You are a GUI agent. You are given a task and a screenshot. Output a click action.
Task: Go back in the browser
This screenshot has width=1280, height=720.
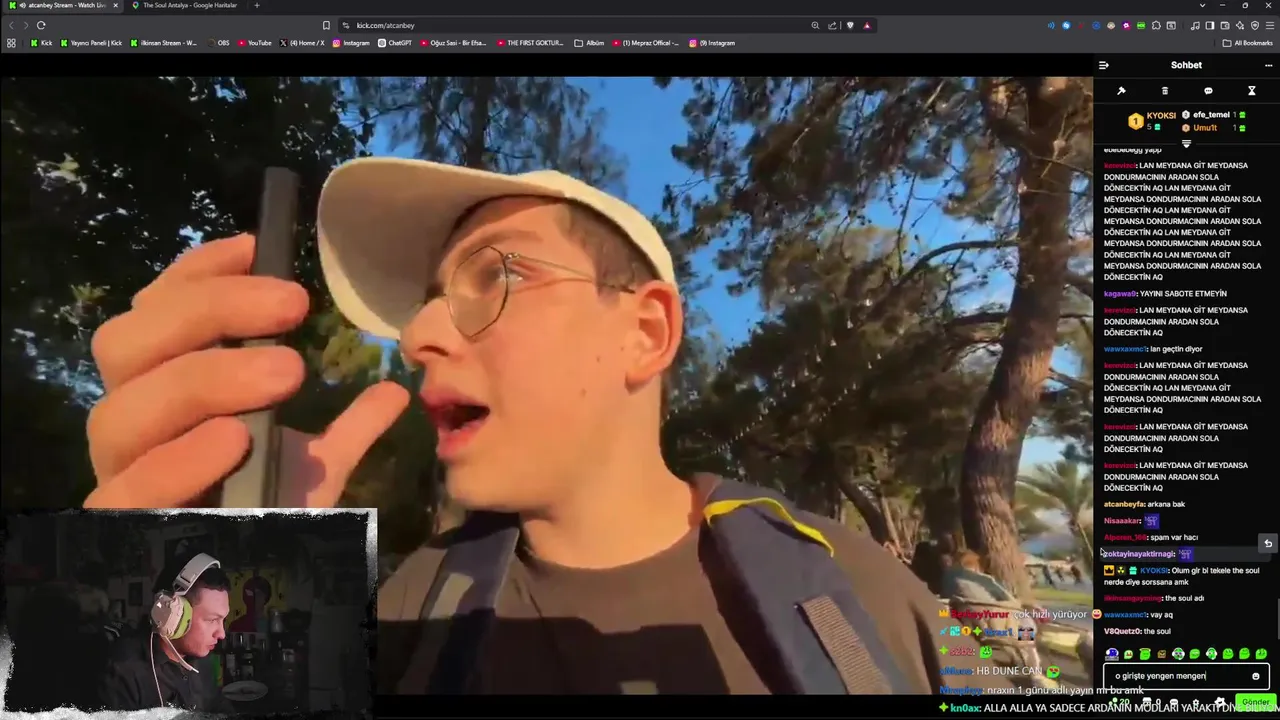11,25
